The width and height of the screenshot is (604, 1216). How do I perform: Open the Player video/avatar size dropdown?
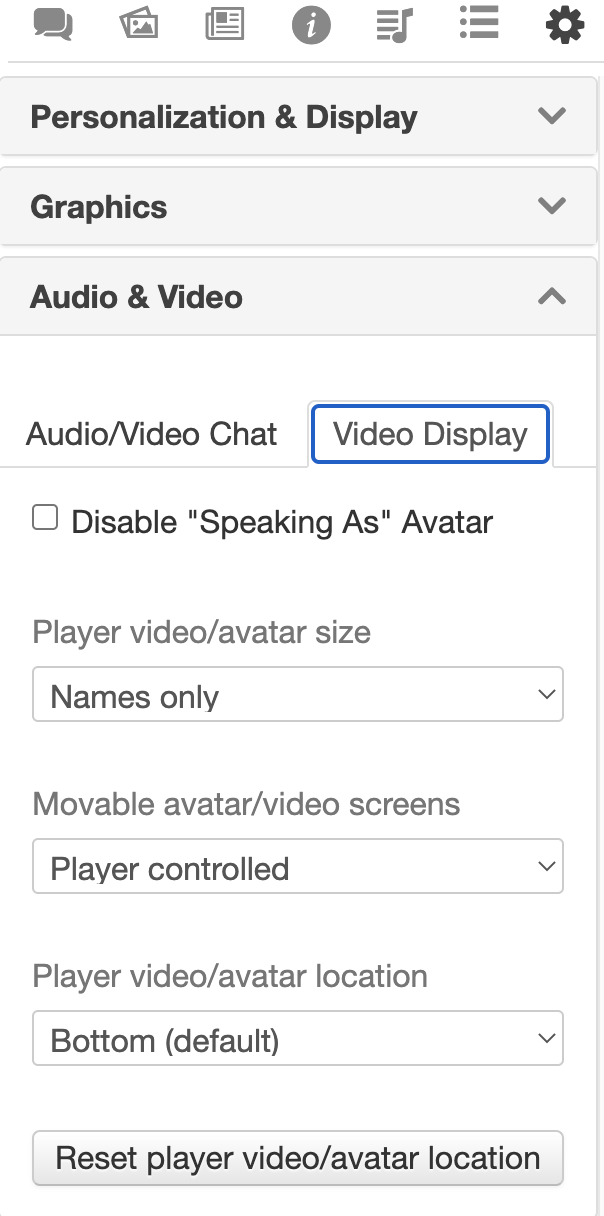point(298,695)
